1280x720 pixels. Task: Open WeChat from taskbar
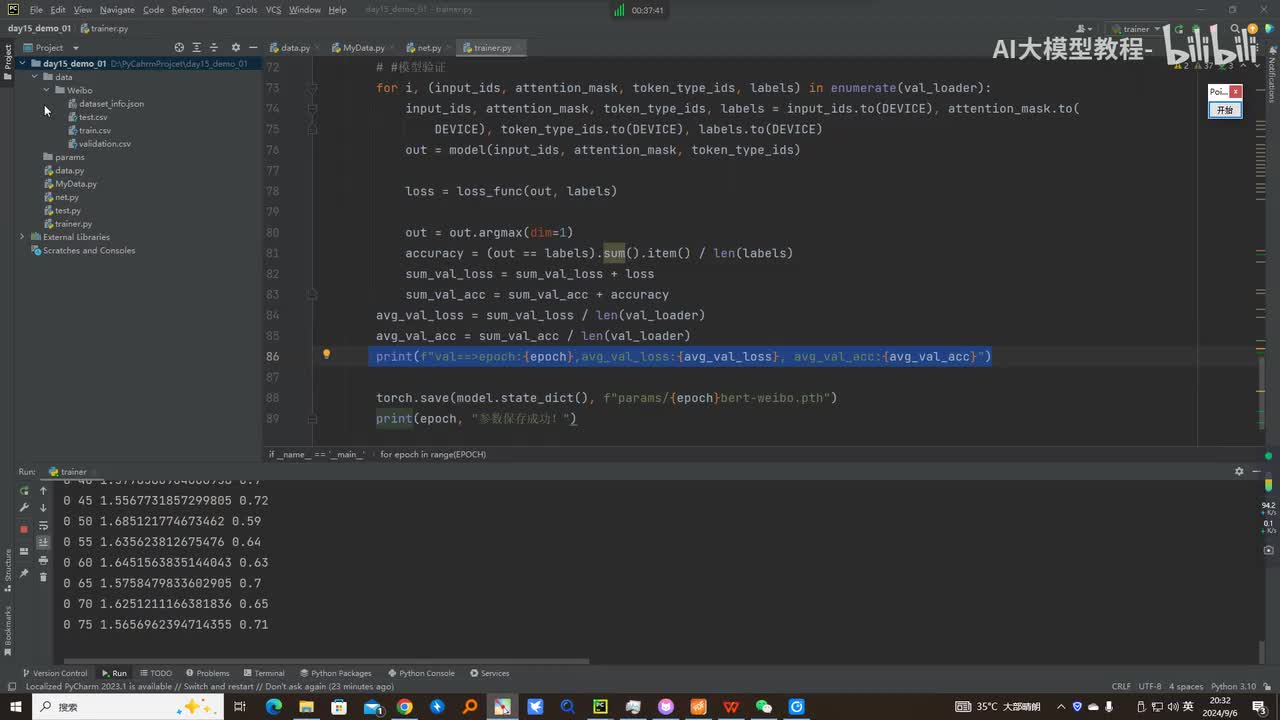pos(764,707)
